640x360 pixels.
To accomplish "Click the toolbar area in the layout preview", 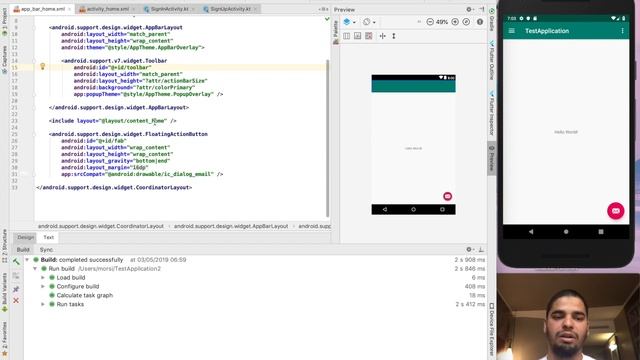I will point(413,86).
